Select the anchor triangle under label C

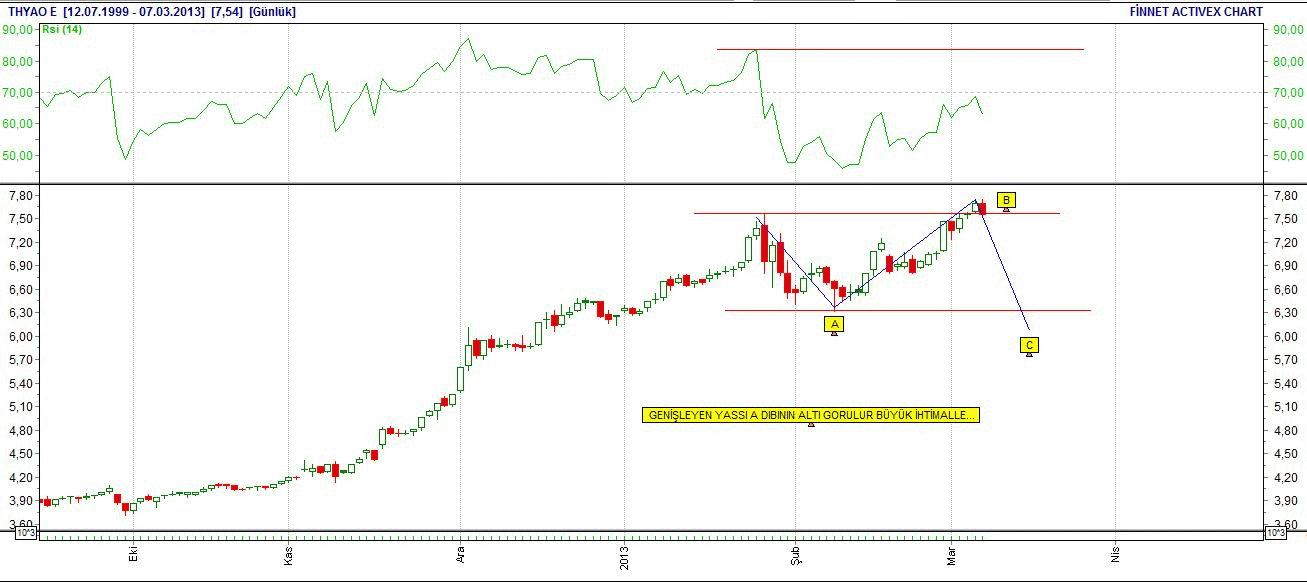[x=1029, y=355]
